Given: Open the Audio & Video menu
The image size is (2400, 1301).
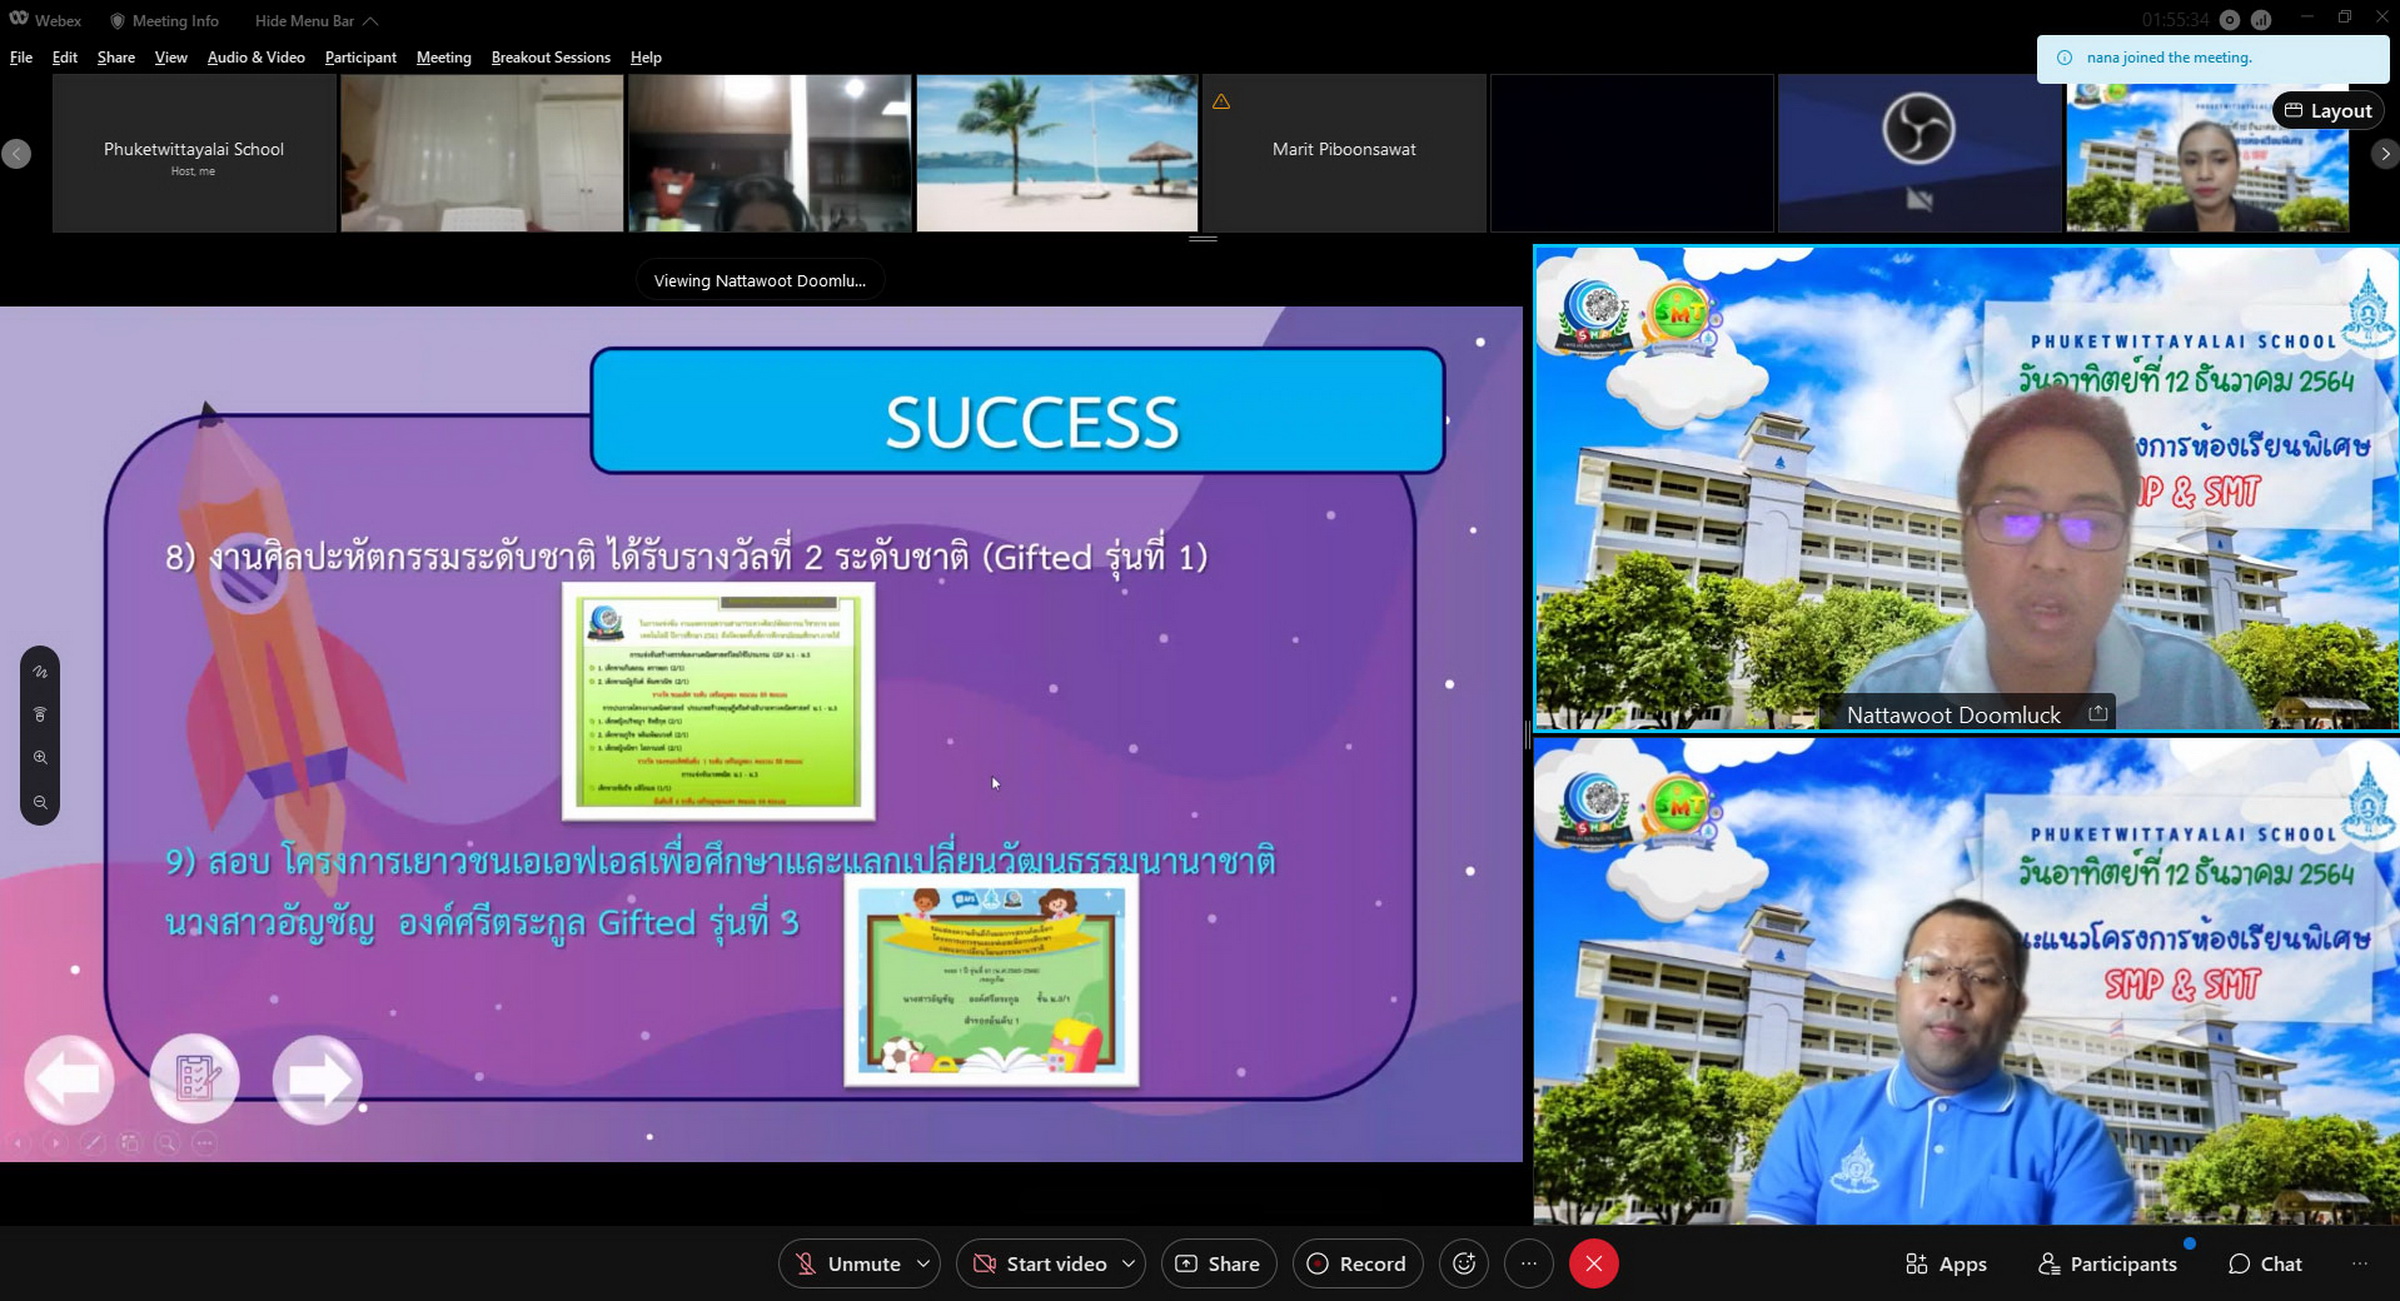Looking at the screenshot, I should [256, 57].
